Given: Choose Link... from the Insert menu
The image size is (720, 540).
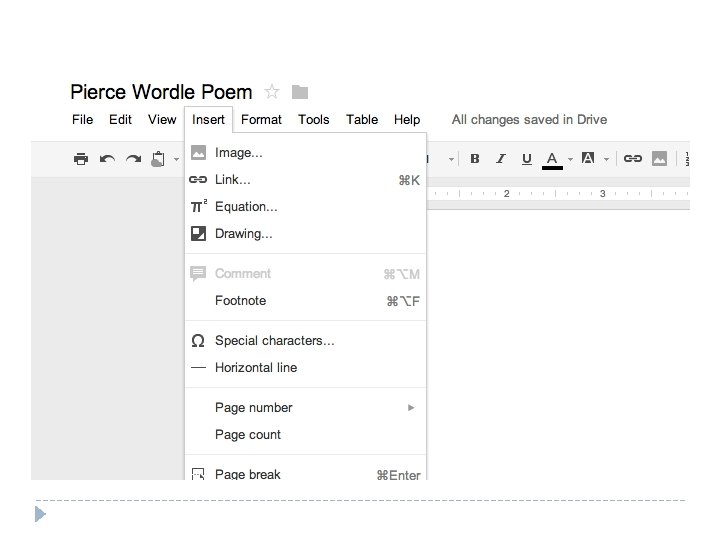Looking at the screenshot, I should 305,180.
